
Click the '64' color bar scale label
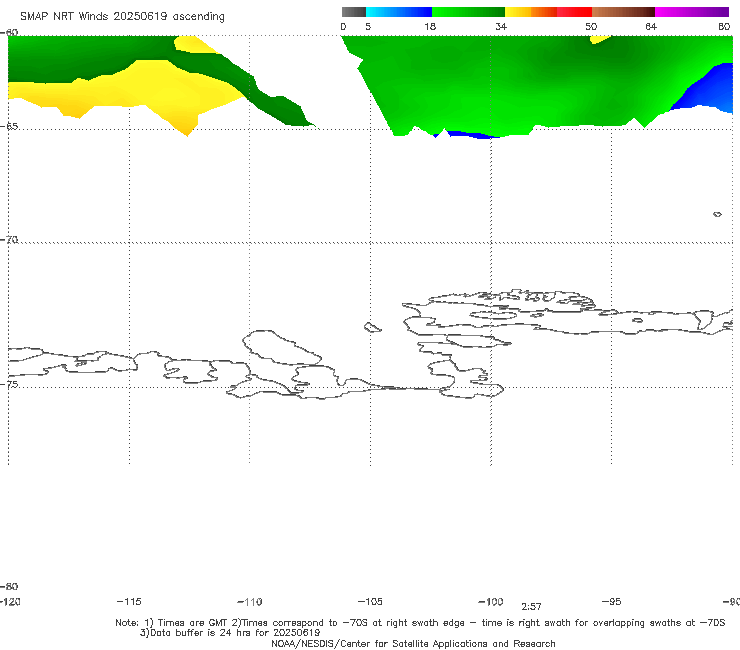pyautogui.click(x=651, y=27)
